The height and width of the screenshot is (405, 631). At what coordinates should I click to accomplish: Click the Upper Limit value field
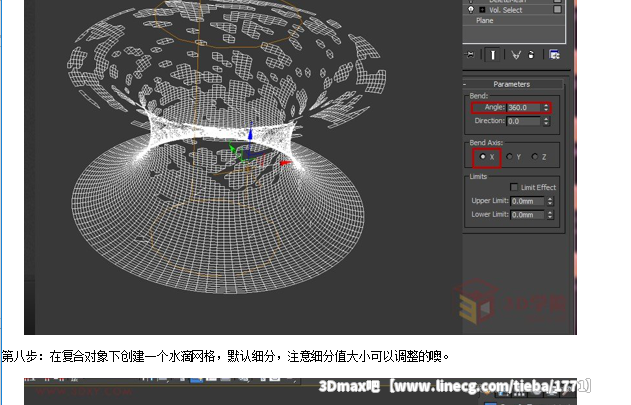526,201
